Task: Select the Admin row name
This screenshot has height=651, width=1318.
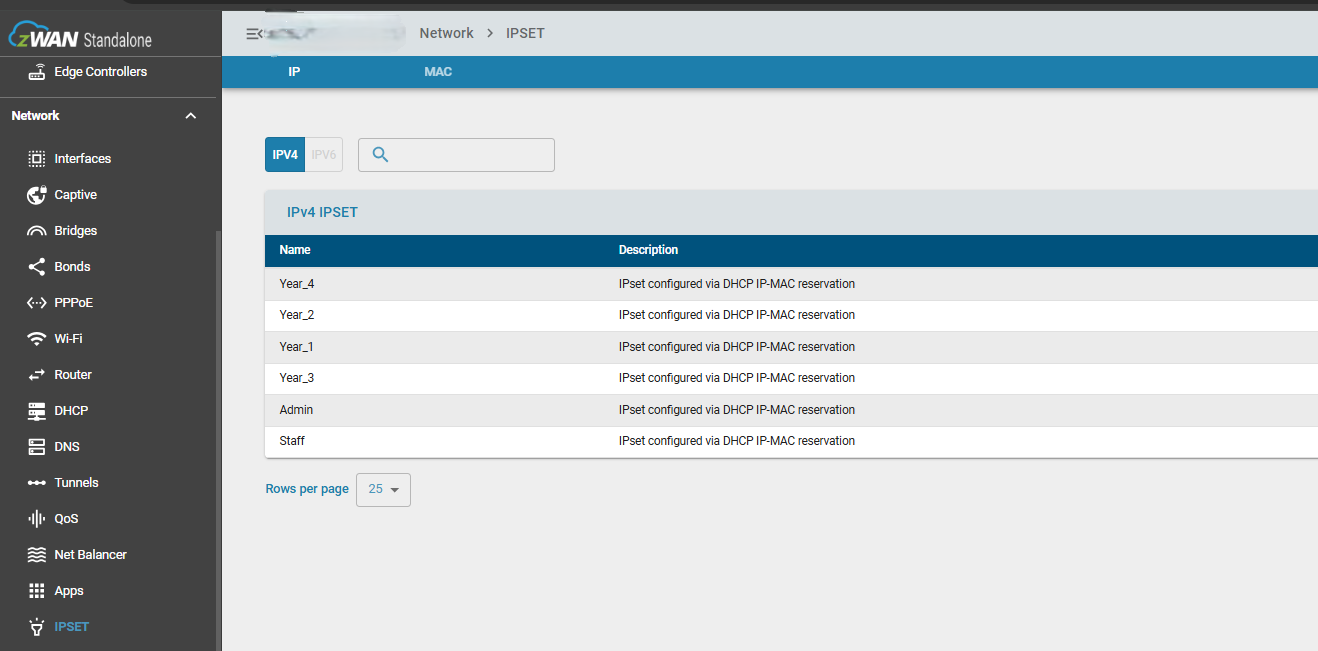Action: coord(296,410)
